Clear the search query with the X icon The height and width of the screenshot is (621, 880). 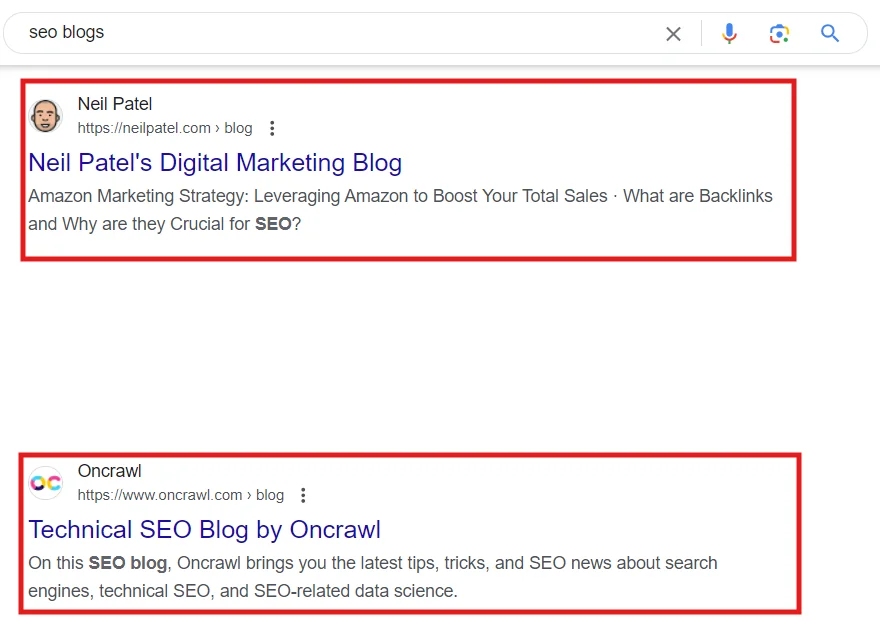(x=673, y=34)
